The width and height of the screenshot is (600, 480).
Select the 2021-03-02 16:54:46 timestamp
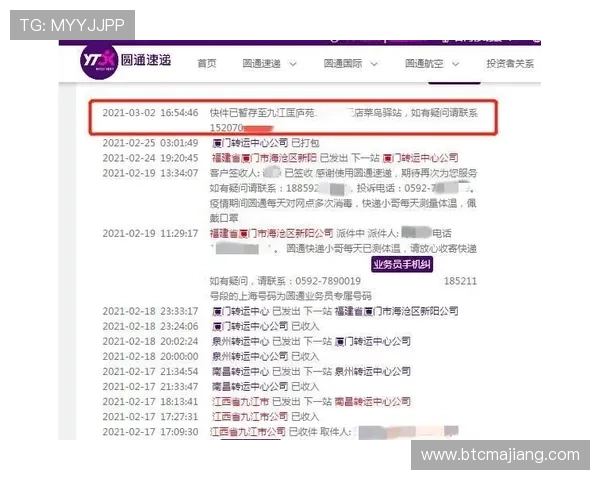(150, 113)
